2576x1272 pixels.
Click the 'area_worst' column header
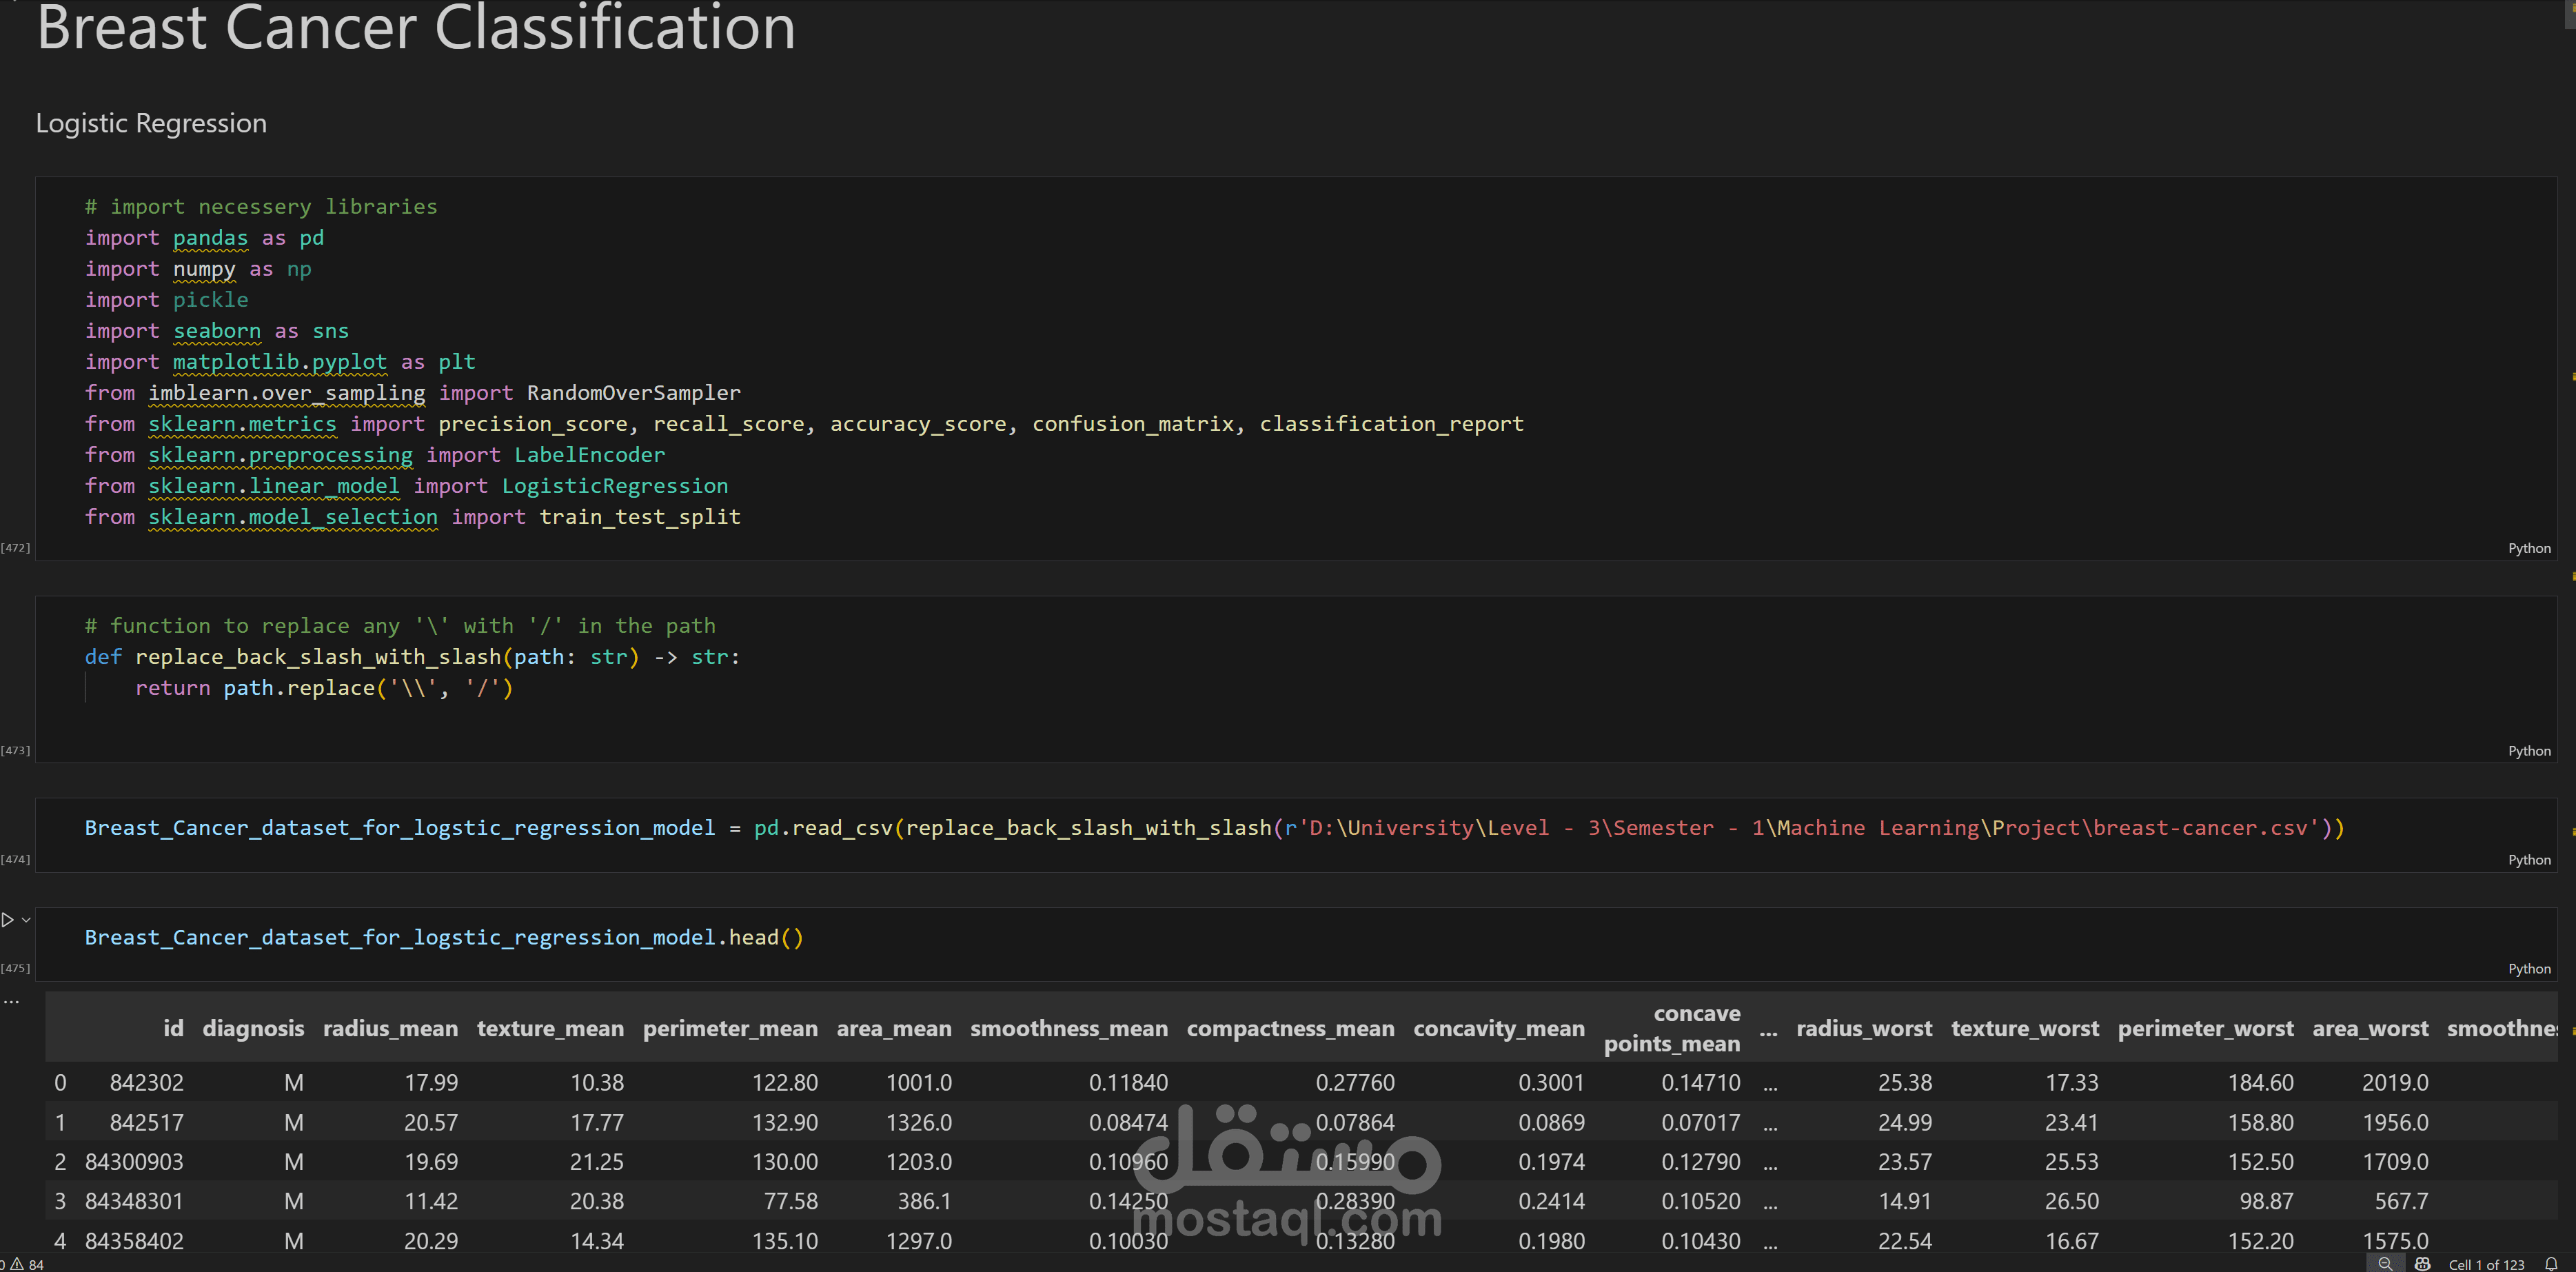[x=2369, y=1028]
